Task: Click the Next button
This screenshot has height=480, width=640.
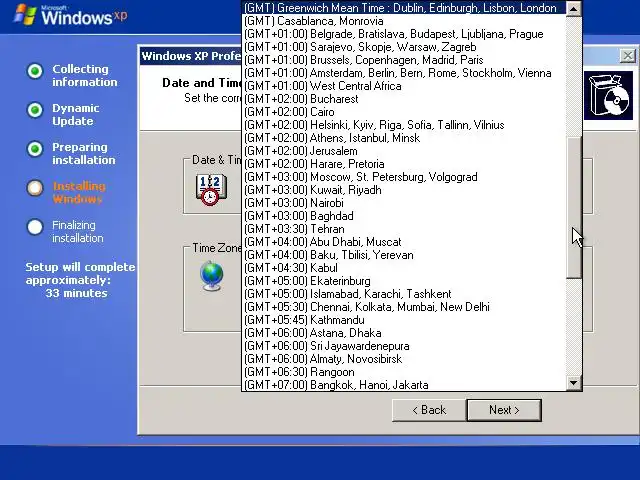Action: click(504, 410)
